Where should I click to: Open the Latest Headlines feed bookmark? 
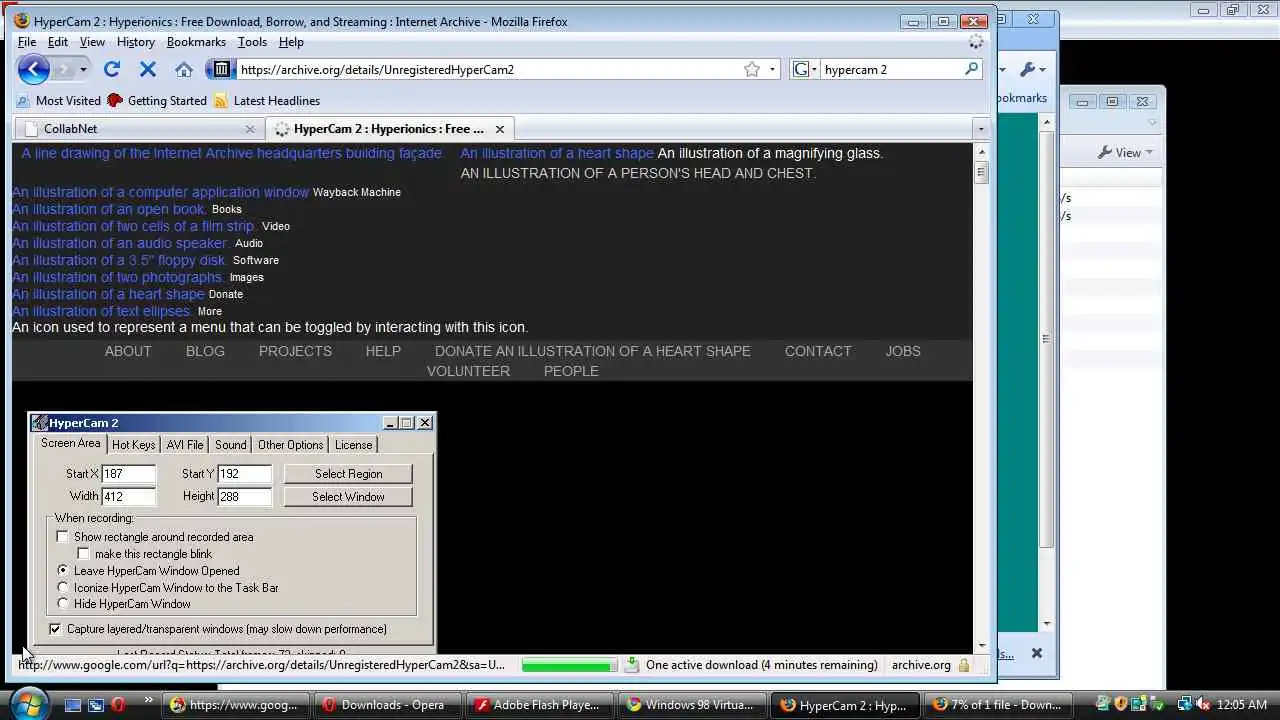point(266,101)
